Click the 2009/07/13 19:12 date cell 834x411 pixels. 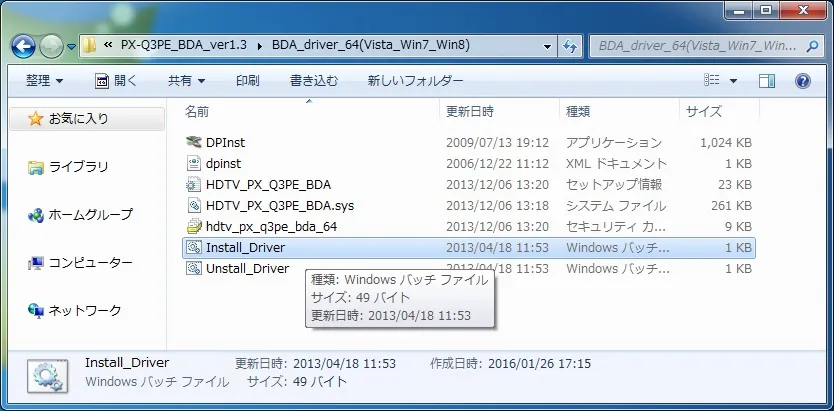(497, 142)
